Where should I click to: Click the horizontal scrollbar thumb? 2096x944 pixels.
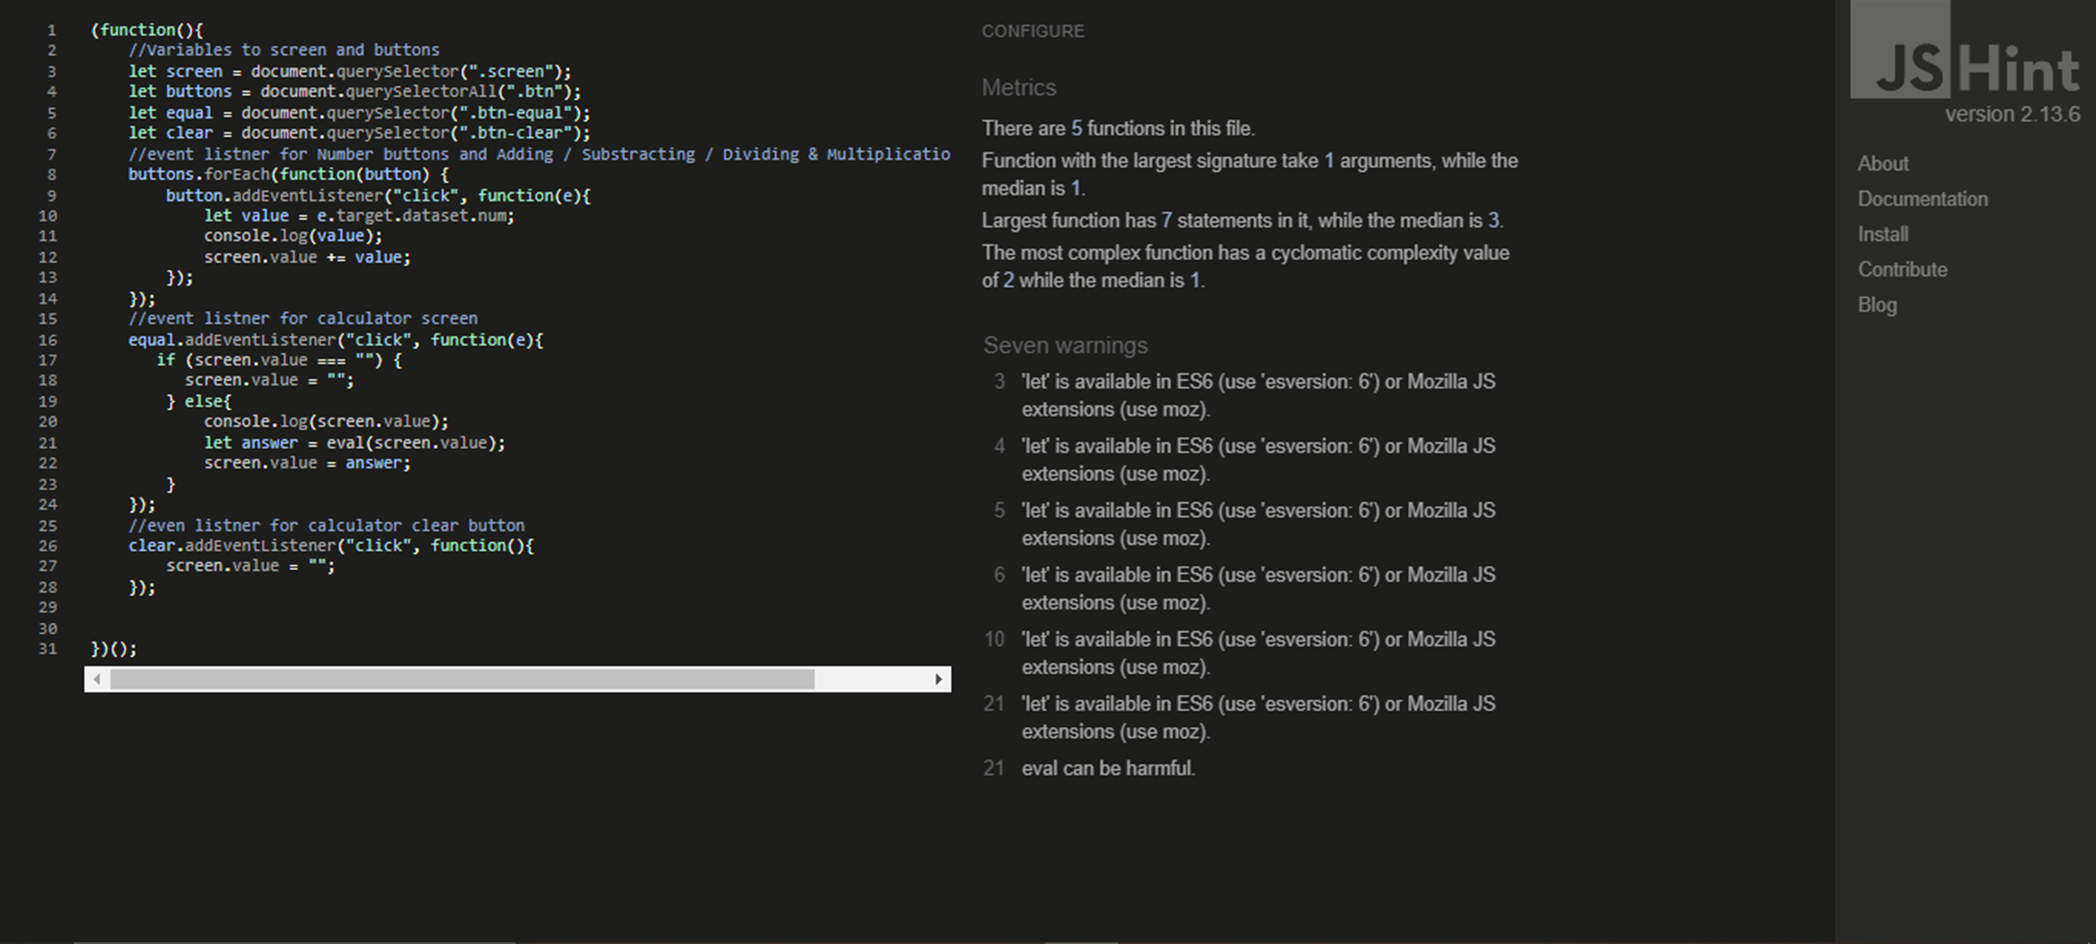pyautogui.click(x=460, y=679)
